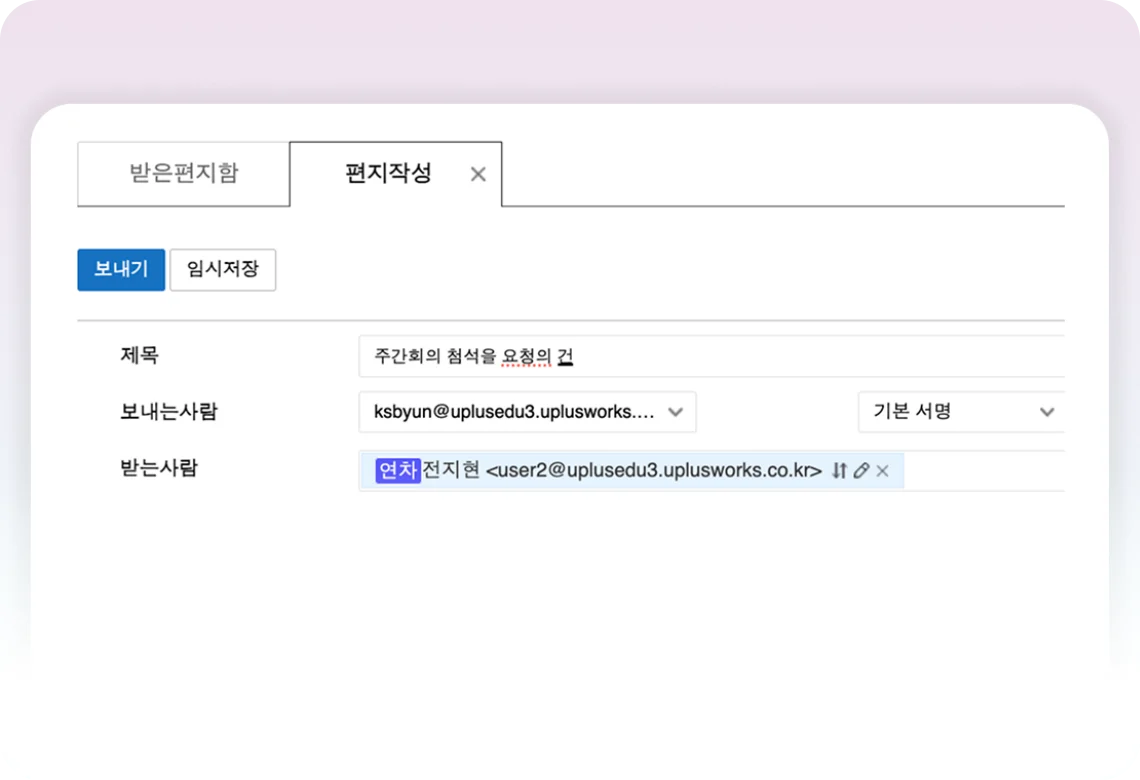This screenshot has height=780, width=1140.
Task: Select the 편지작성 tab
Action: pos(388,173)
